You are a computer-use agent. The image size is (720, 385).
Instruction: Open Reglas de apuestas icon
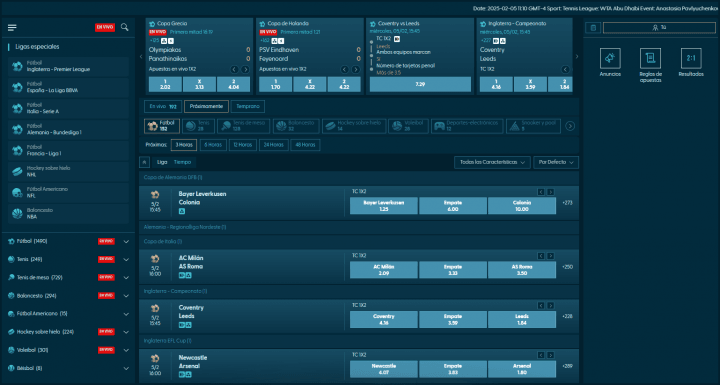tap(650, 58)
